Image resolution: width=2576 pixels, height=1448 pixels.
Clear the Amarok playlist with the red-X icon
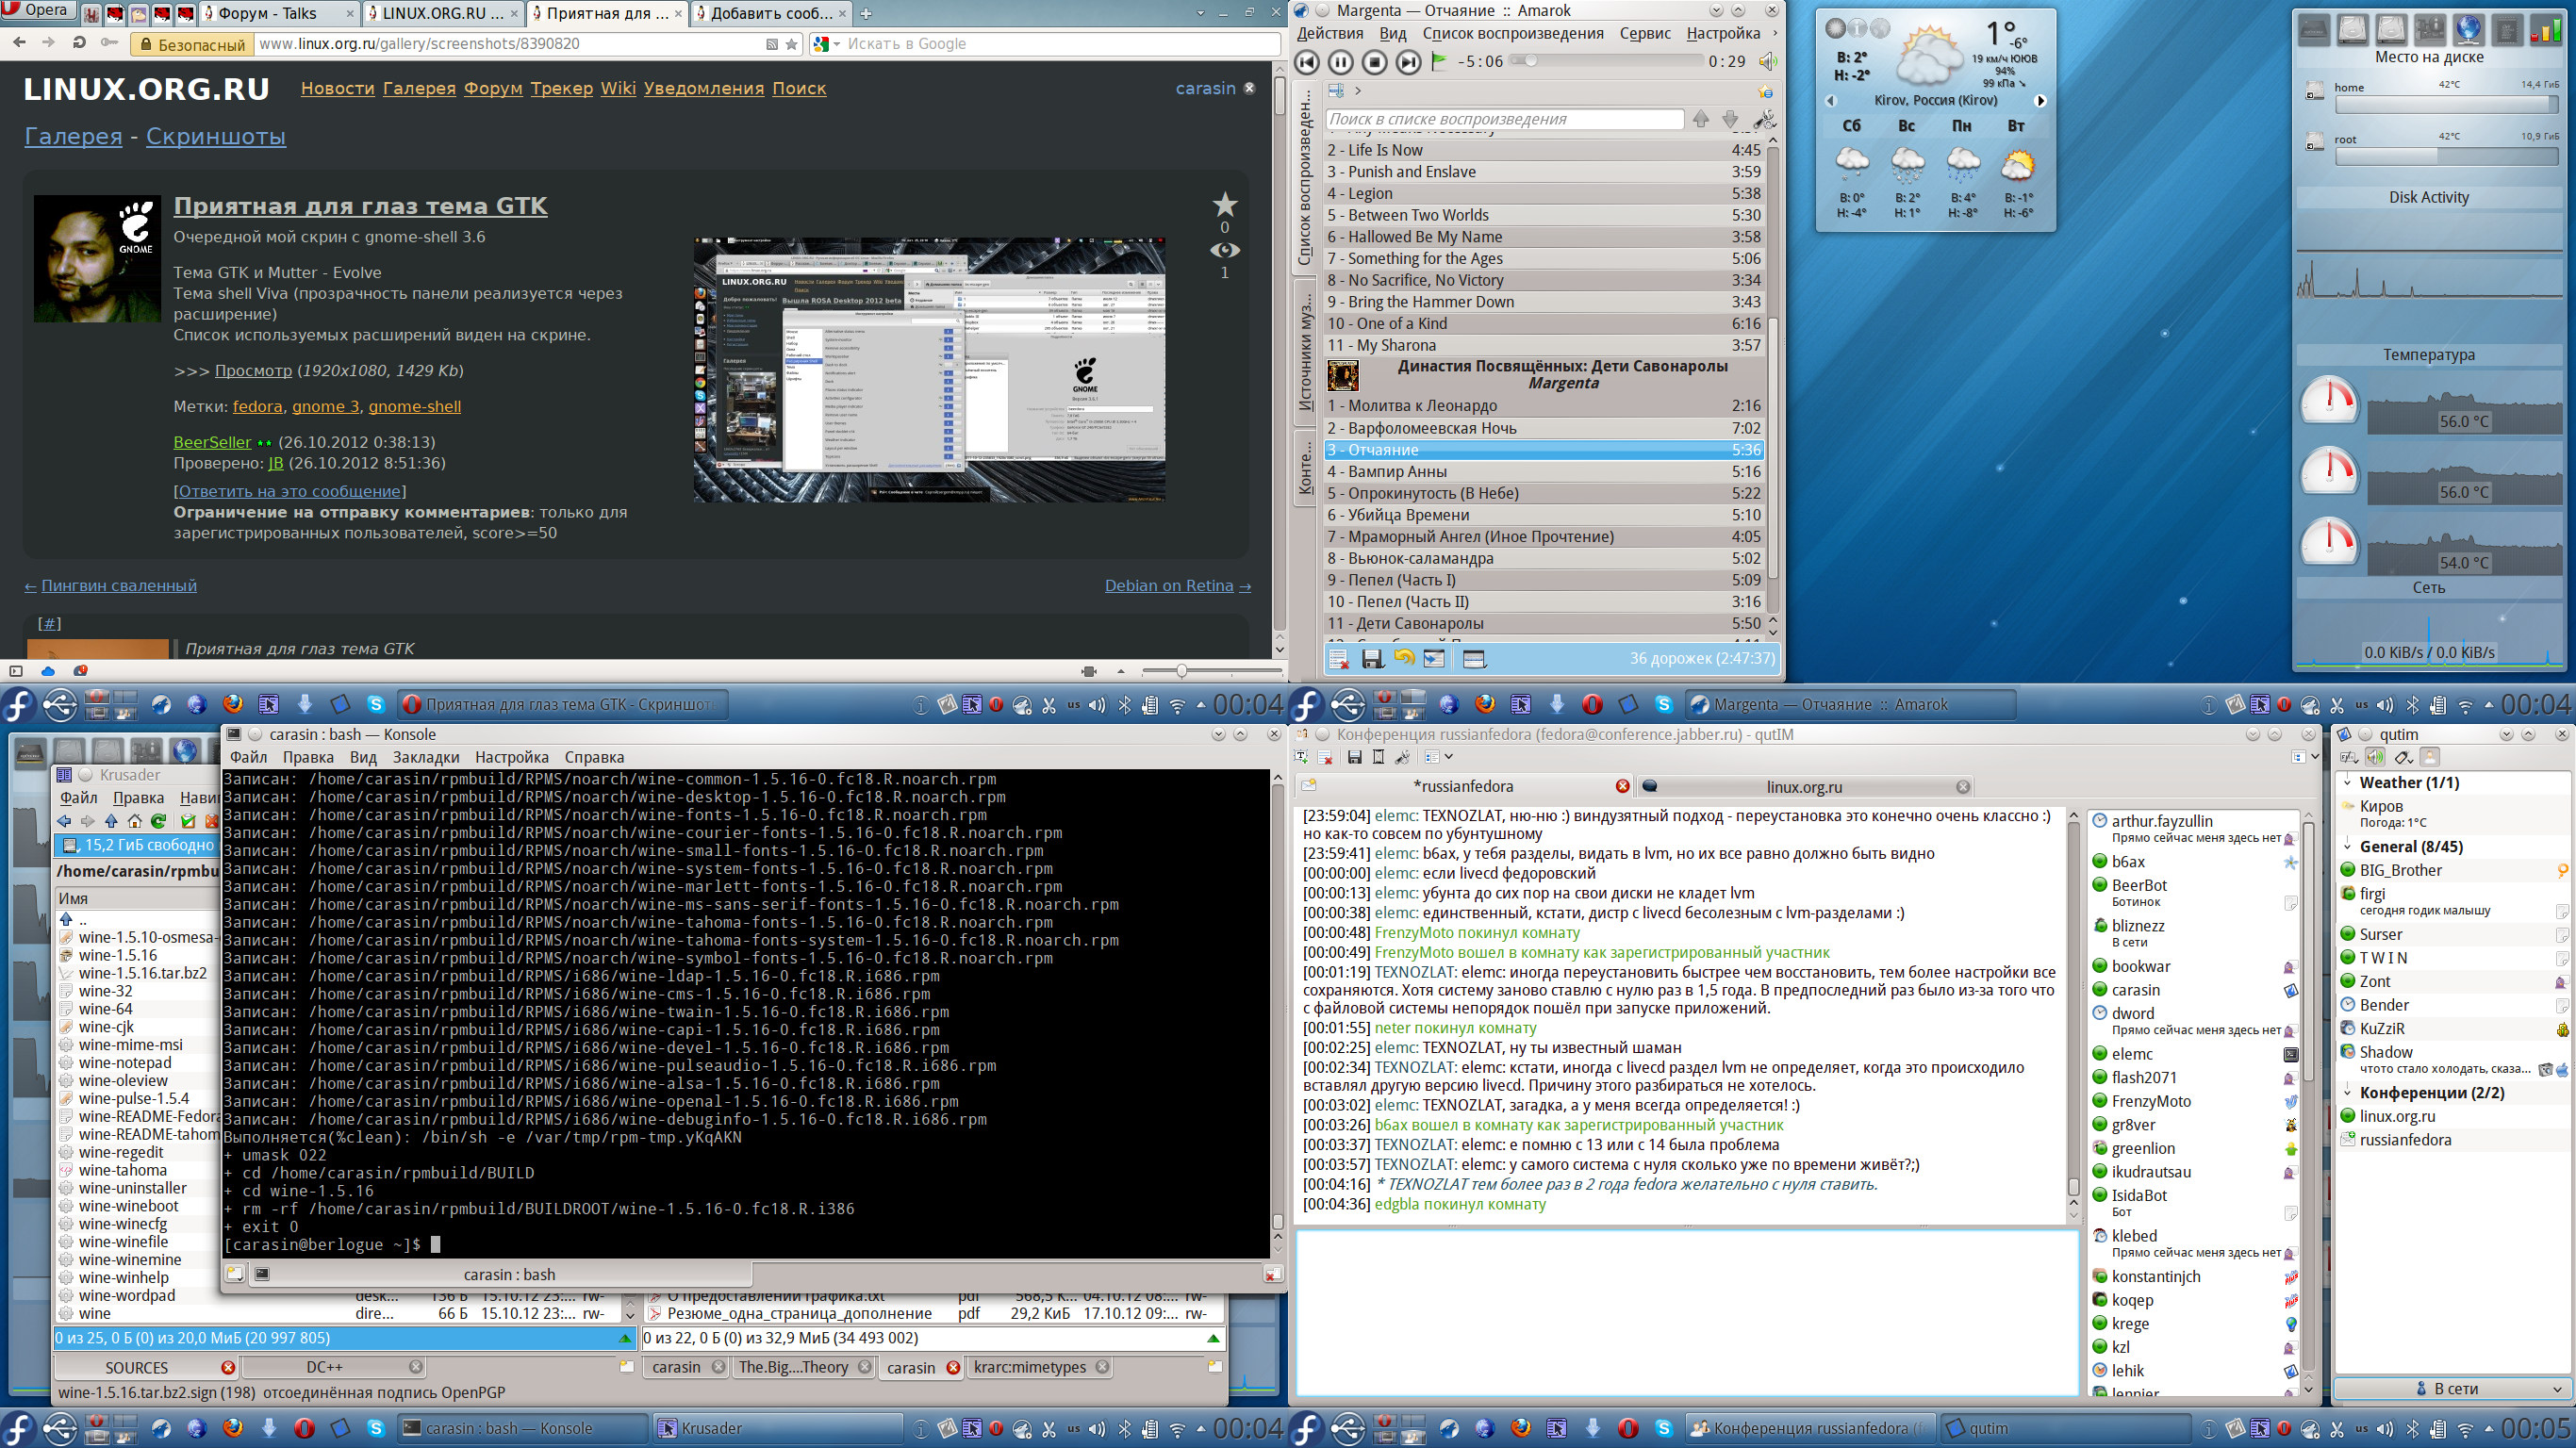tap(1338, 658)
